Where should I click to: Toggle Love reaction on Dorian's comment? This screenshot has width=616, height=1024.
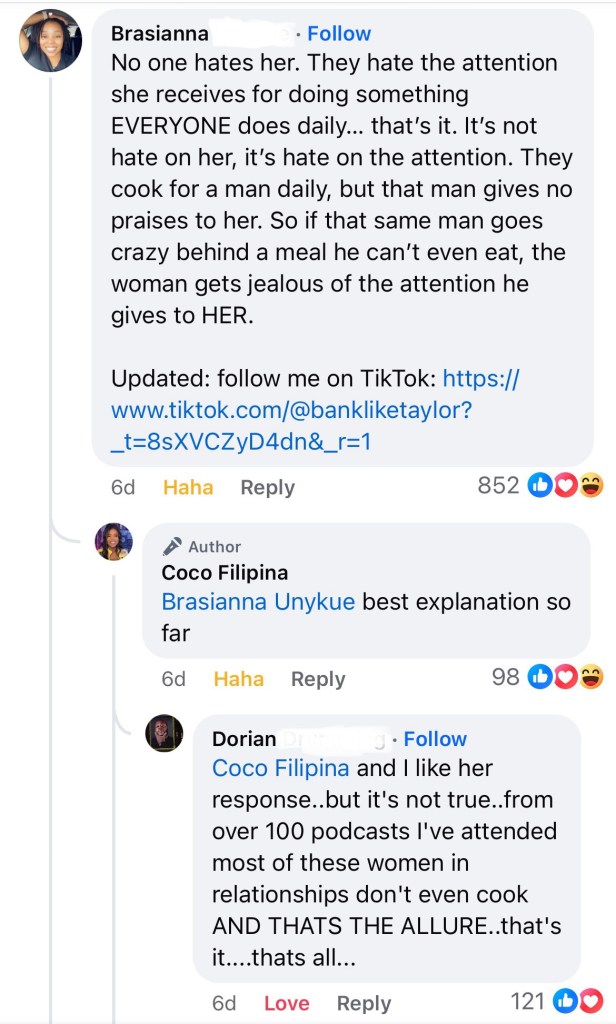(x=286, y=1003)
